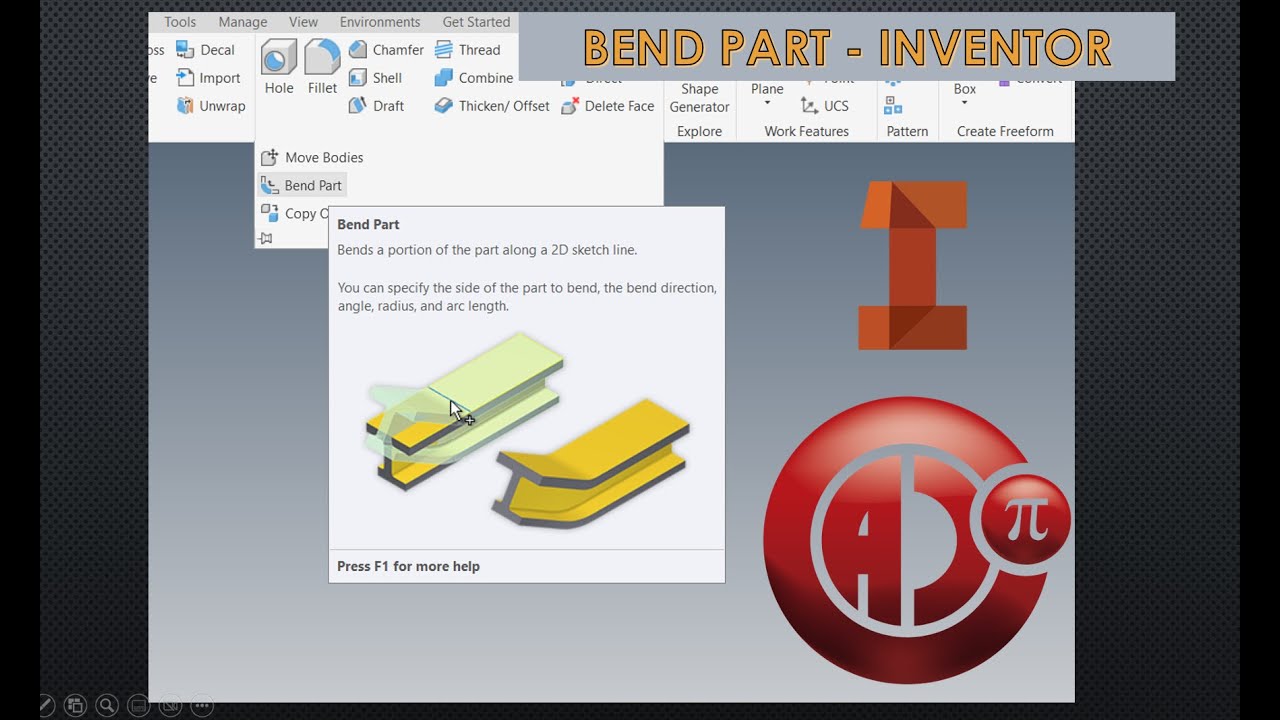Switch to the View ribbon tab
Image resolution: width=1280 pixels, height=720 pixels.
(303, 22)
